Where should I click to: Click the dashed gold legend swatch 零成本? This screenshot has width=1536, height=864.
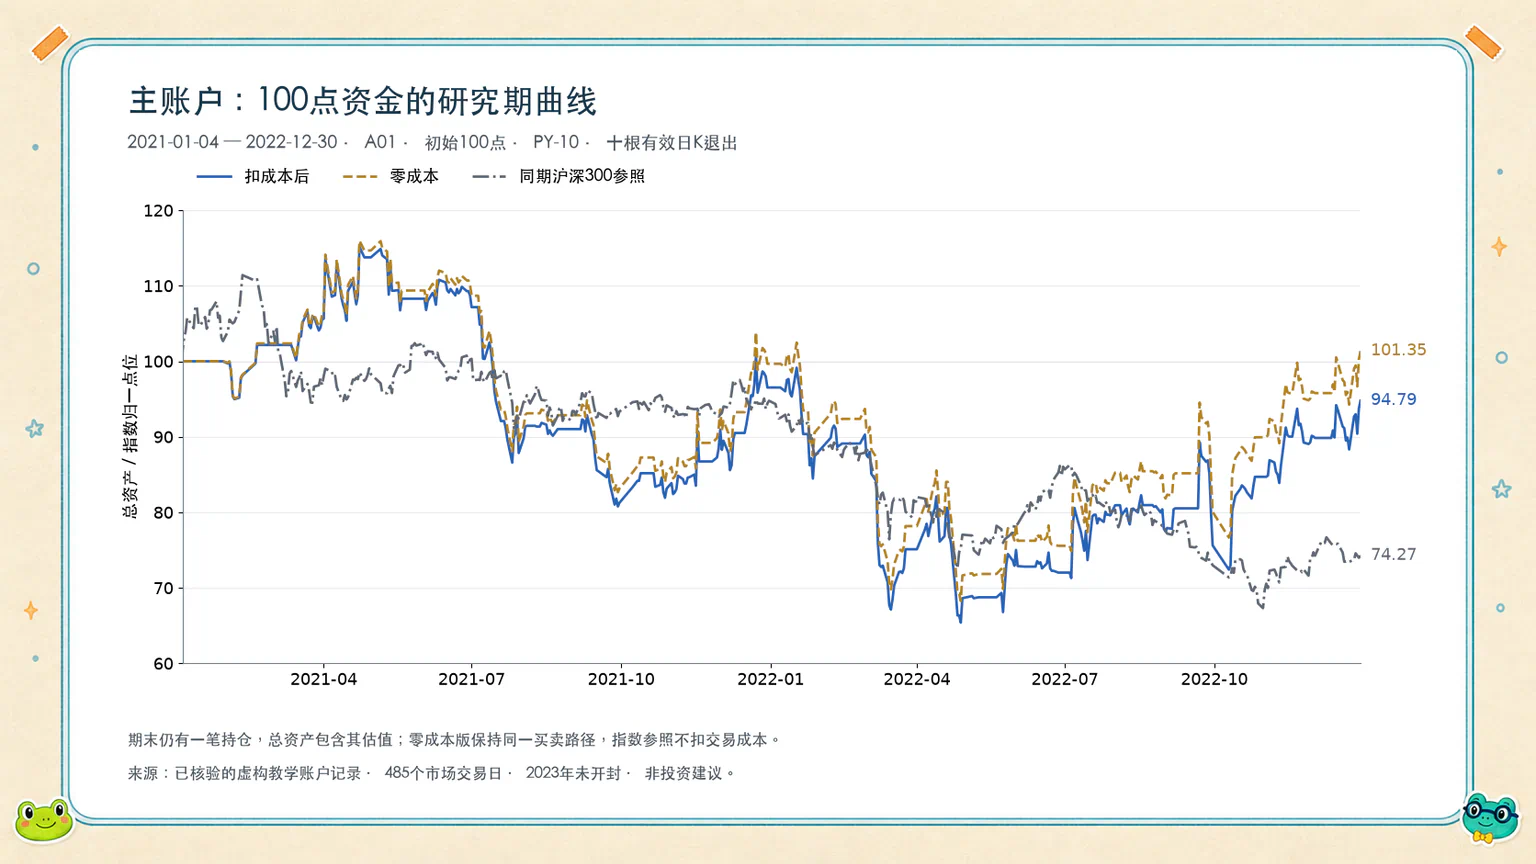click(x=360, y=176)
